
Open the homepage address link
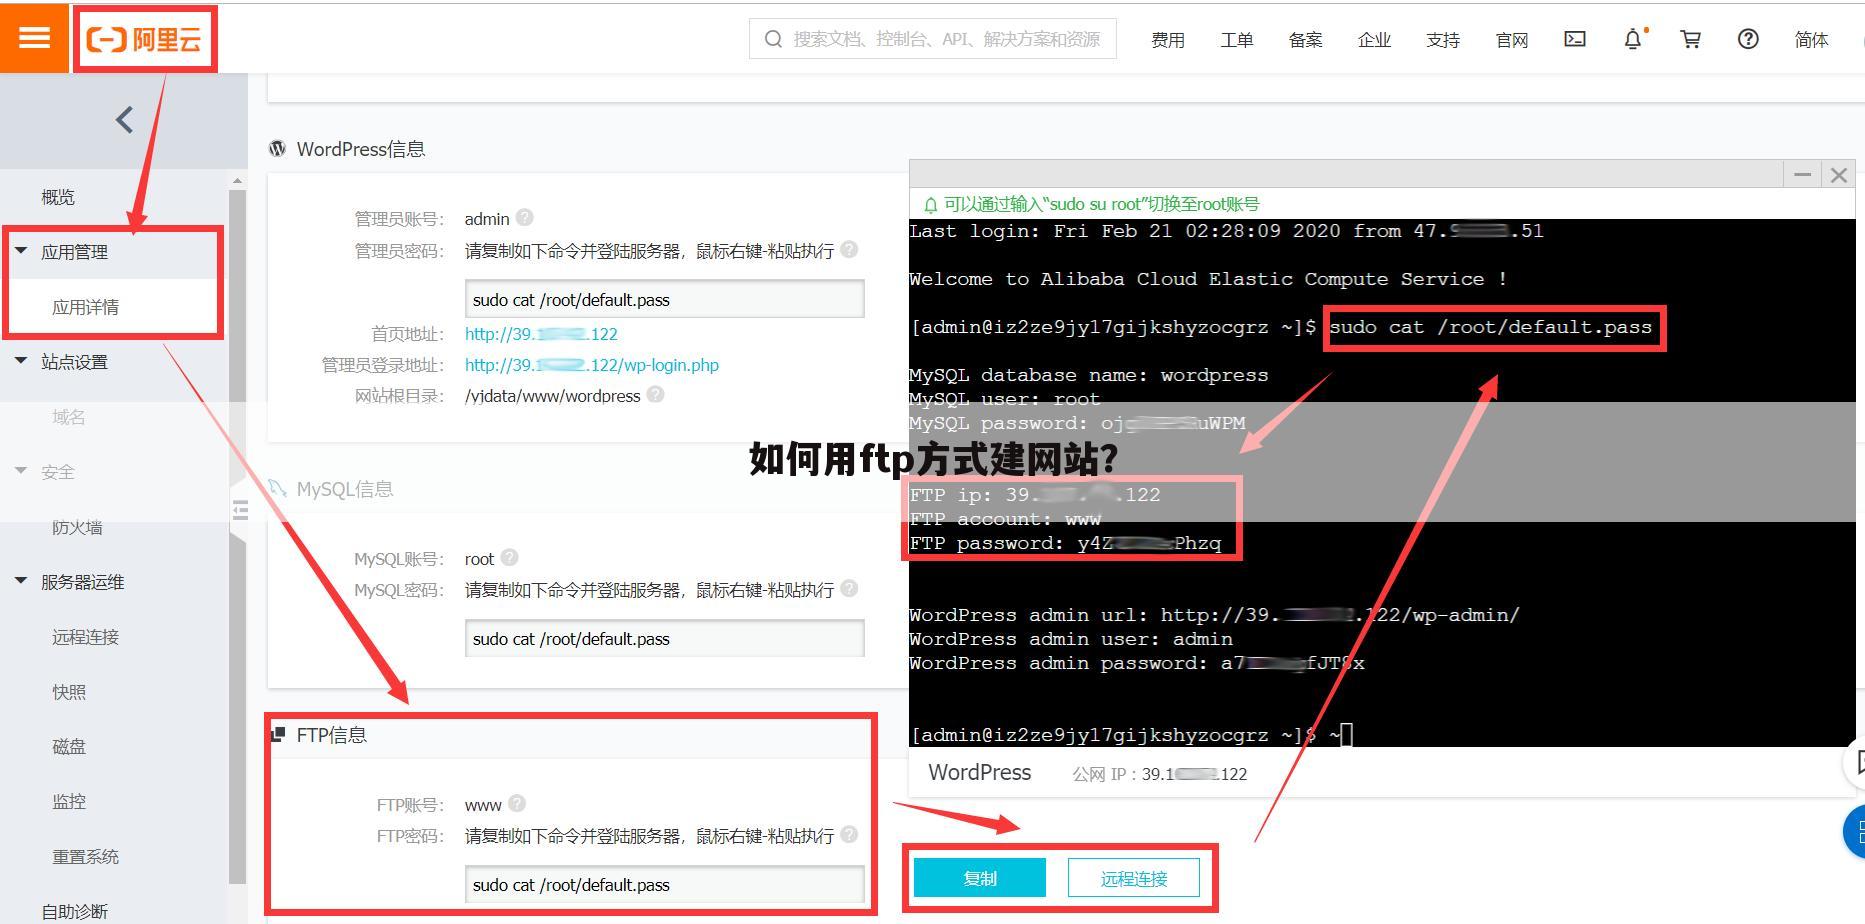(541, 334)
